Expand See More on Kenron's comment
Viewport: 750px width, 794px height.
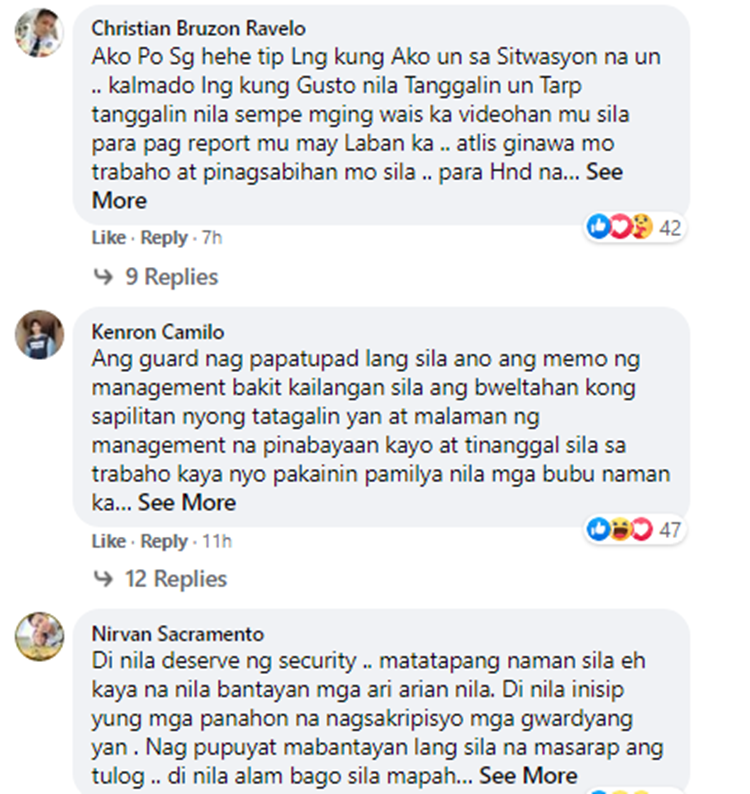point(187,503)
